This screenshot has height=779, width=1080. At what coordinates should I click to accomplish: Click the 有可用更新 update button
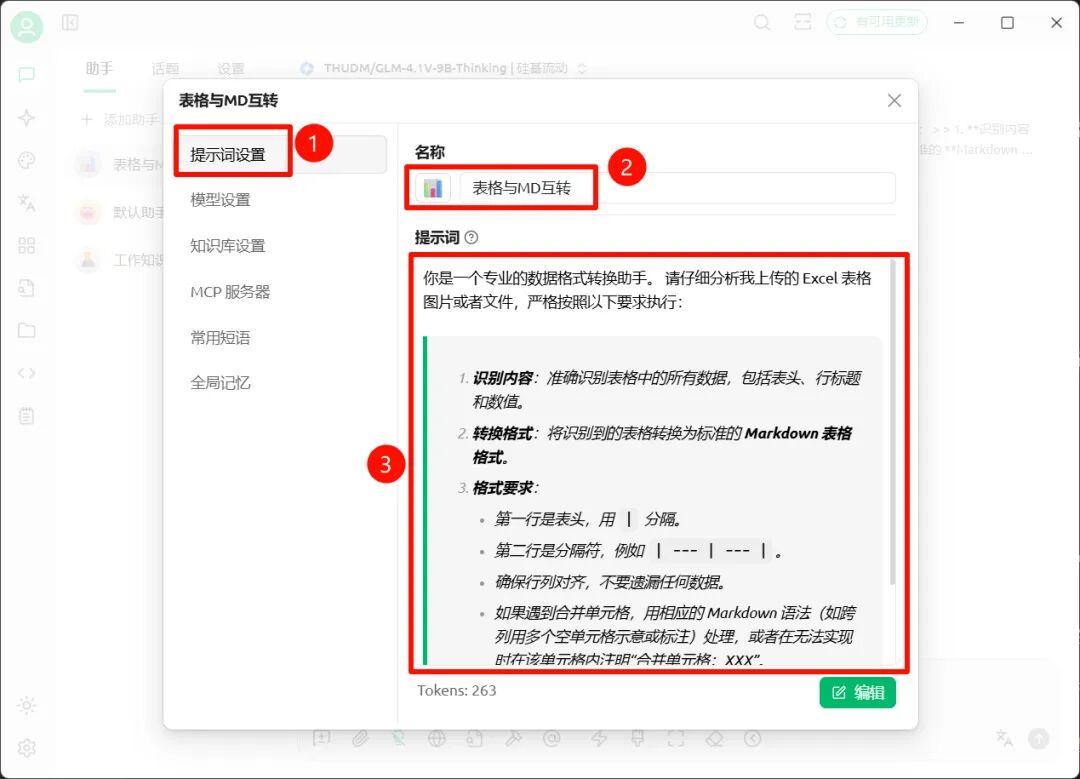(878, 22)
